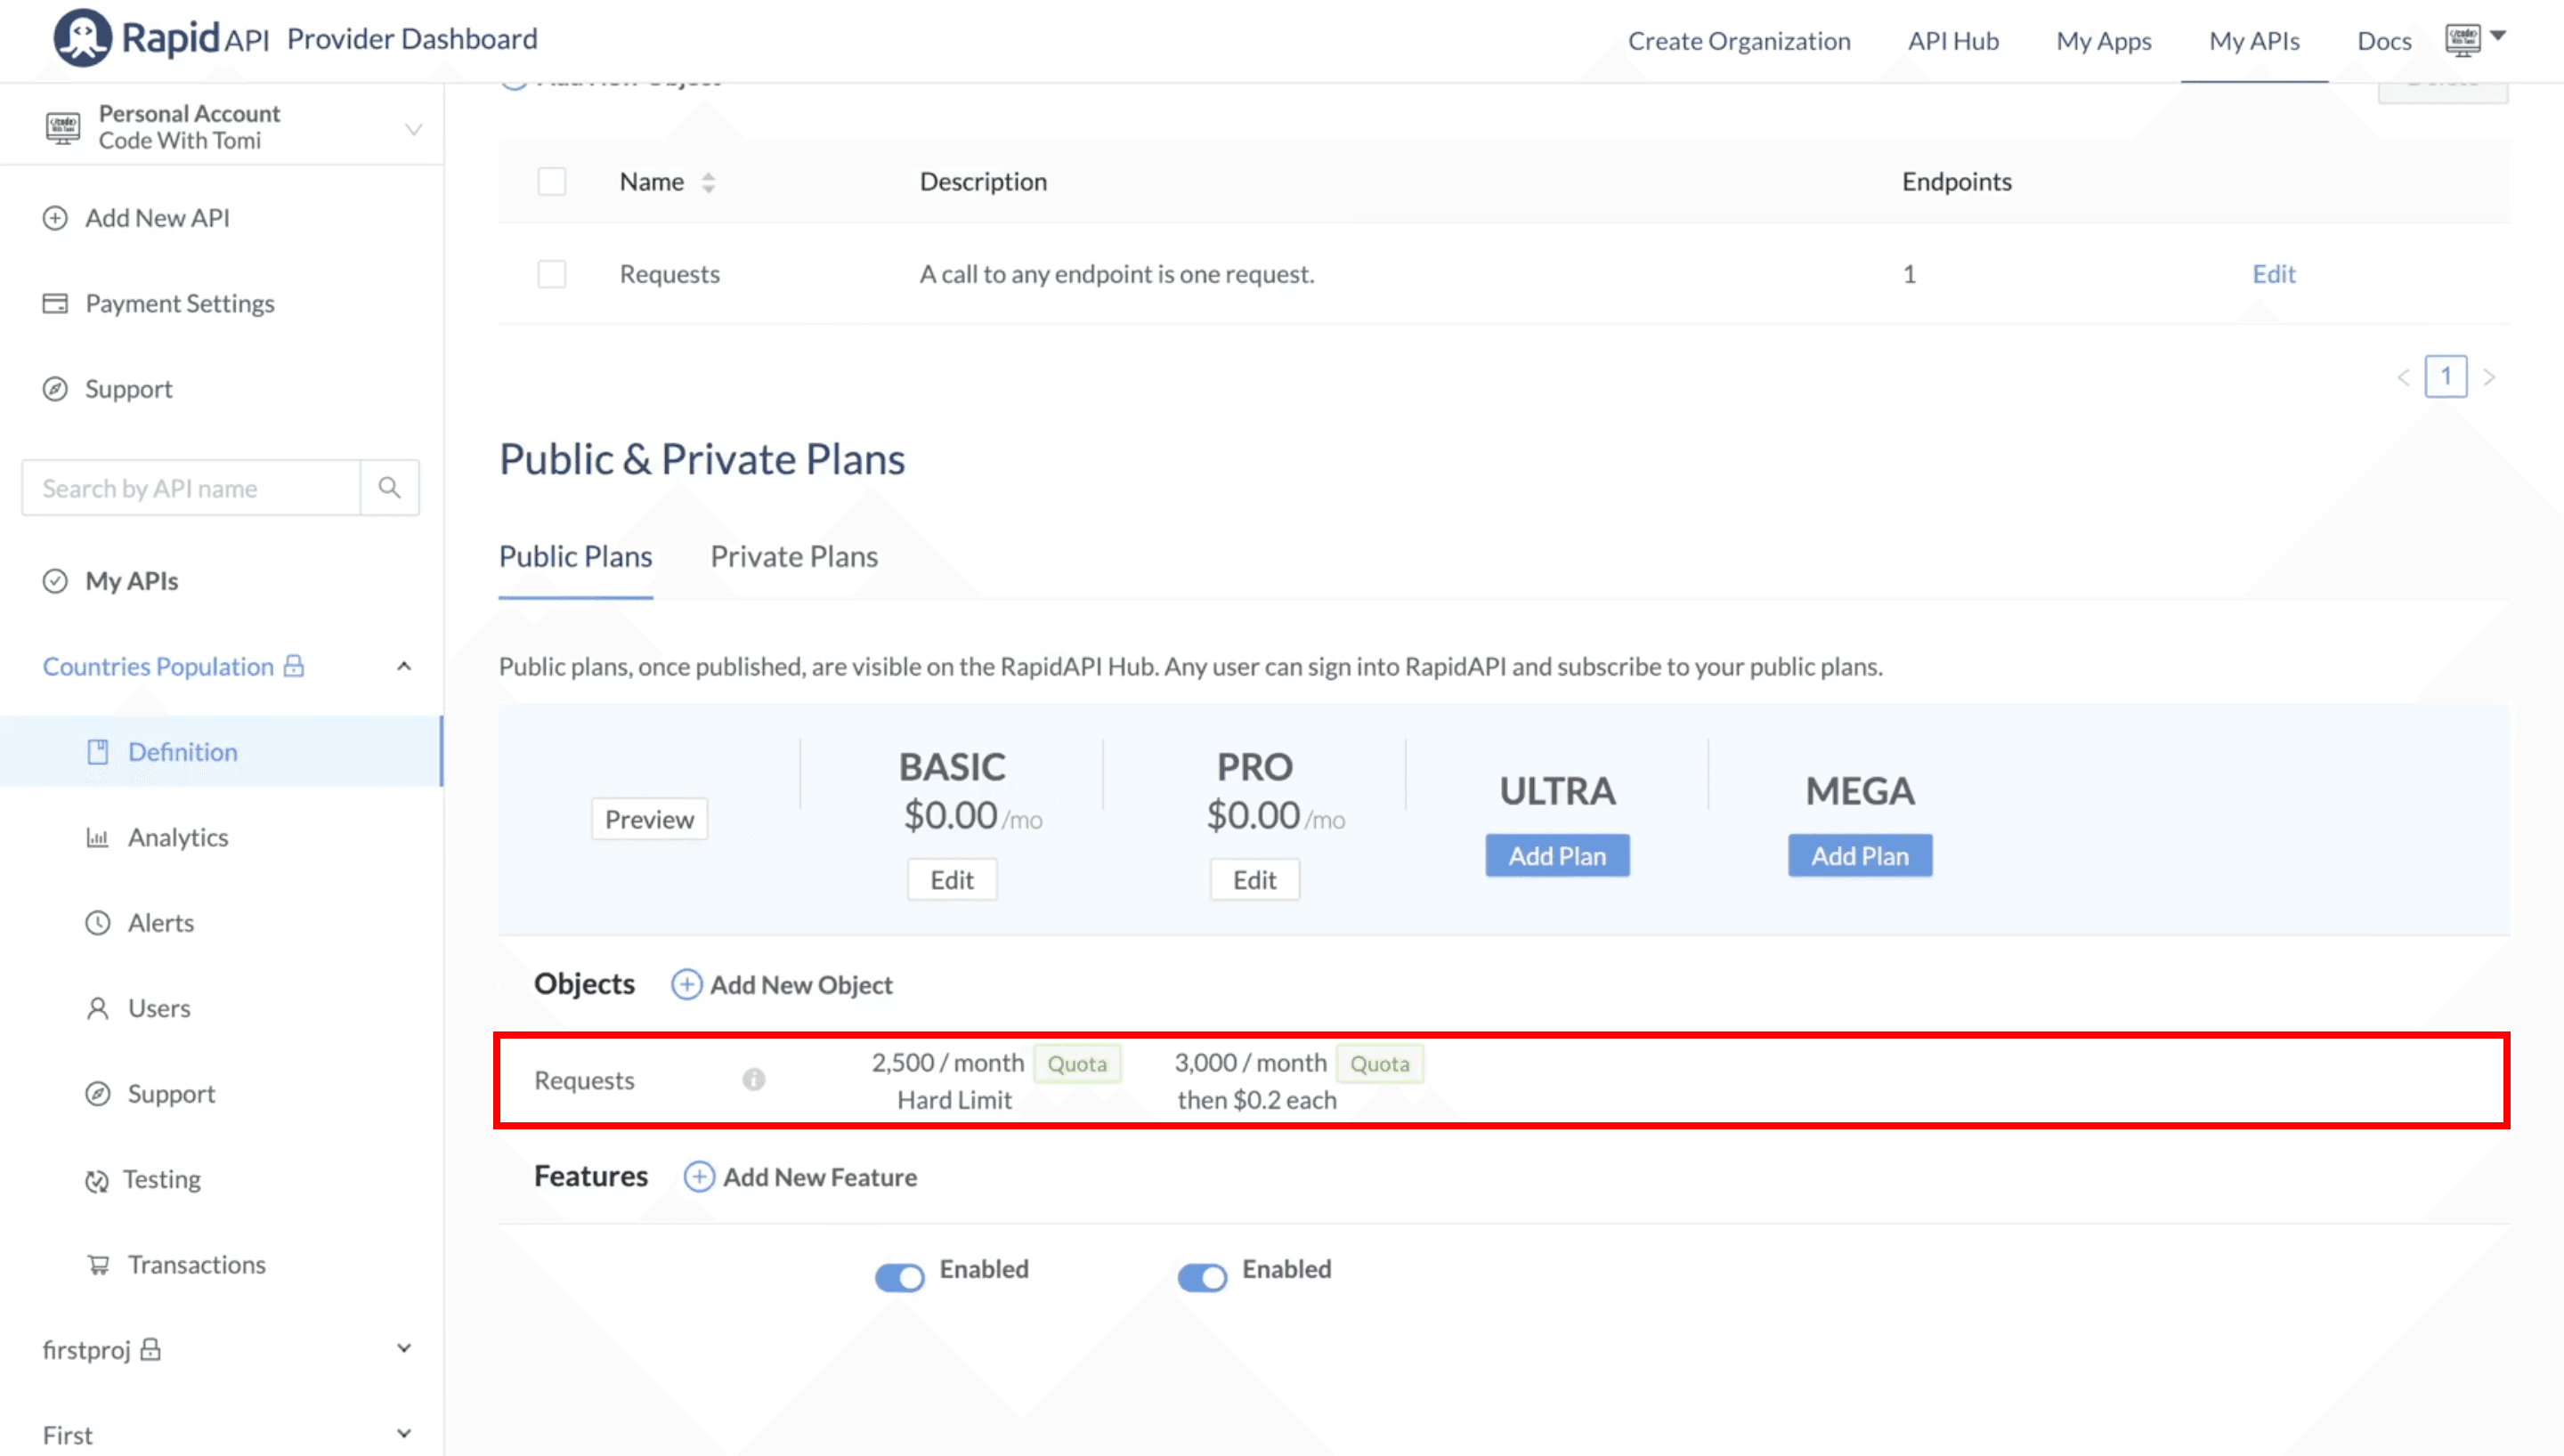Open My Apps in top navigation
The width and height of the screenshot is (2564, 1456).
click(x=2103, y=41)
